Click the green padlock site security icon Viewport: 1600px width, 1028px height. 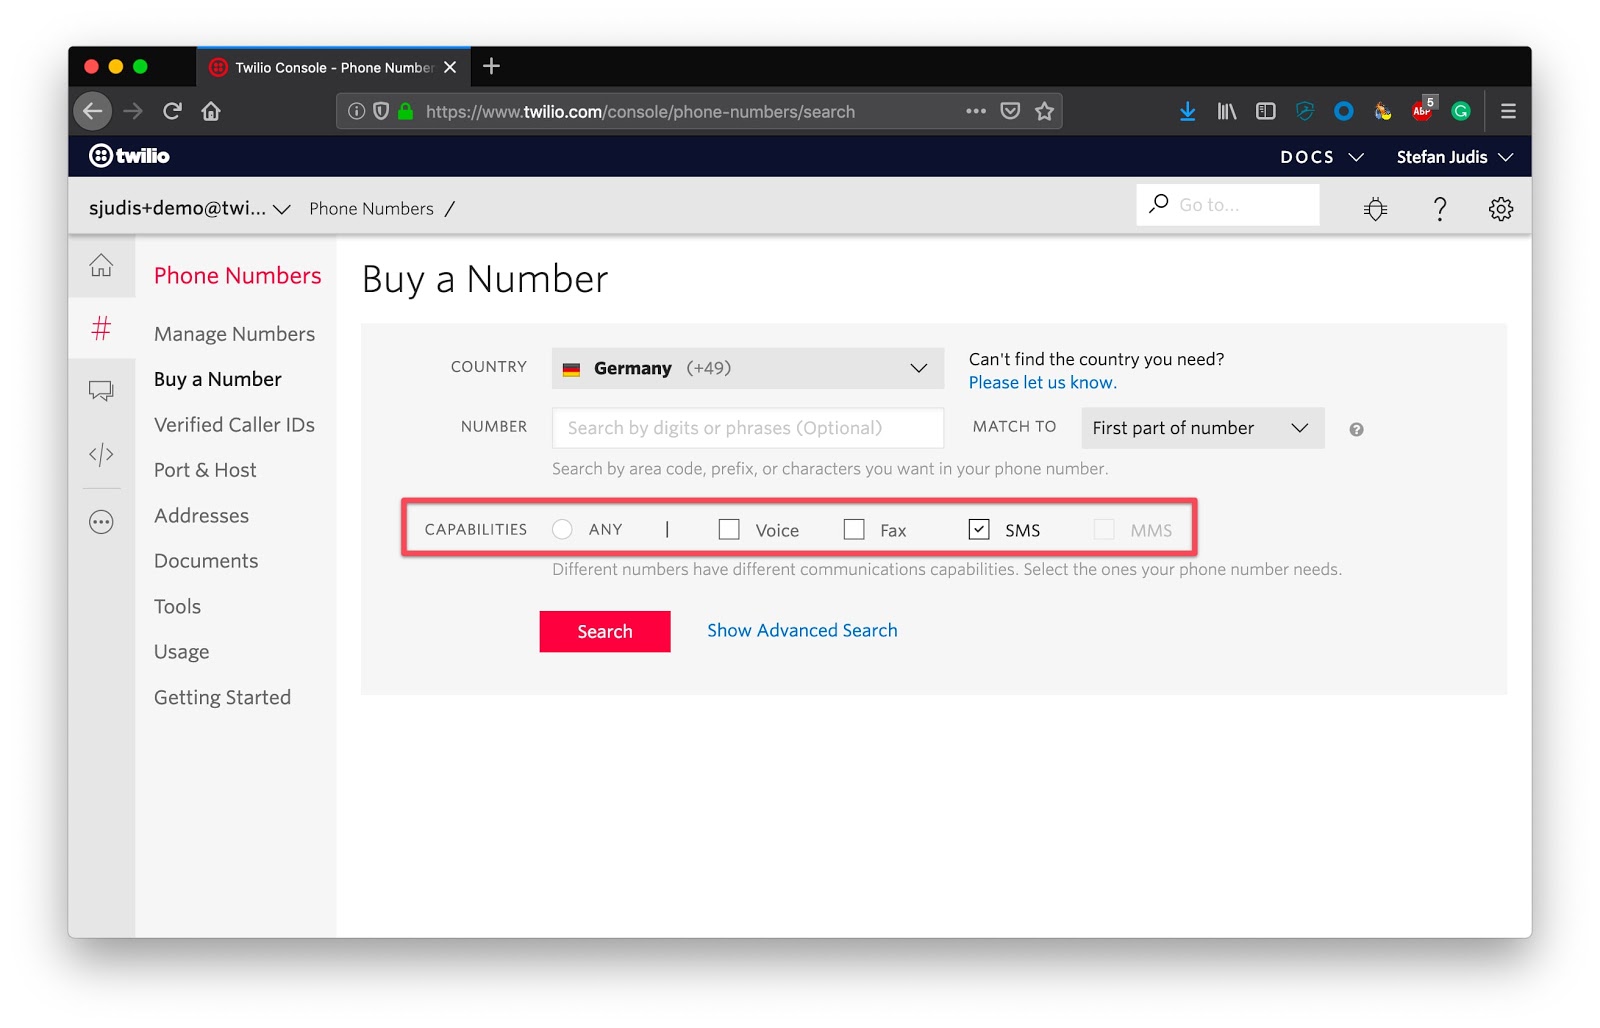click(406, 111)
